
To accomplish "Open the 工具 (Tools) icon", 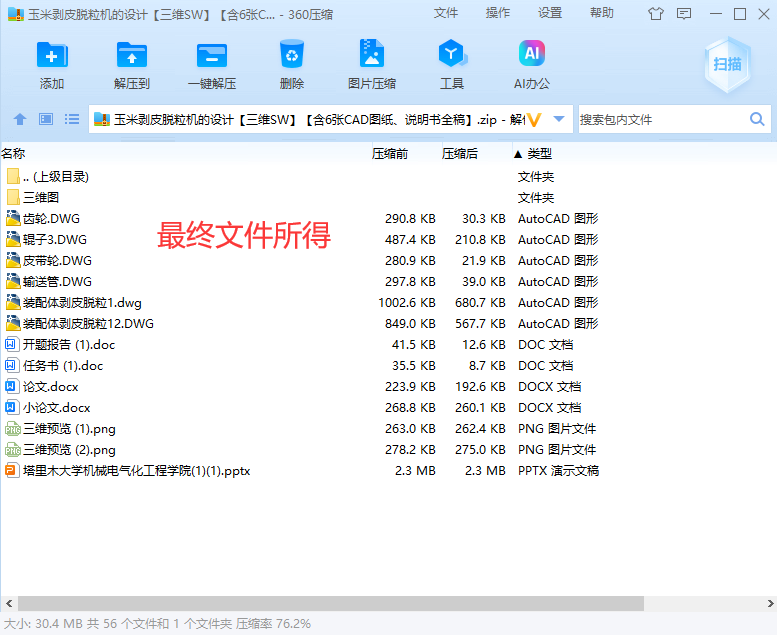I will pos(452,54).
